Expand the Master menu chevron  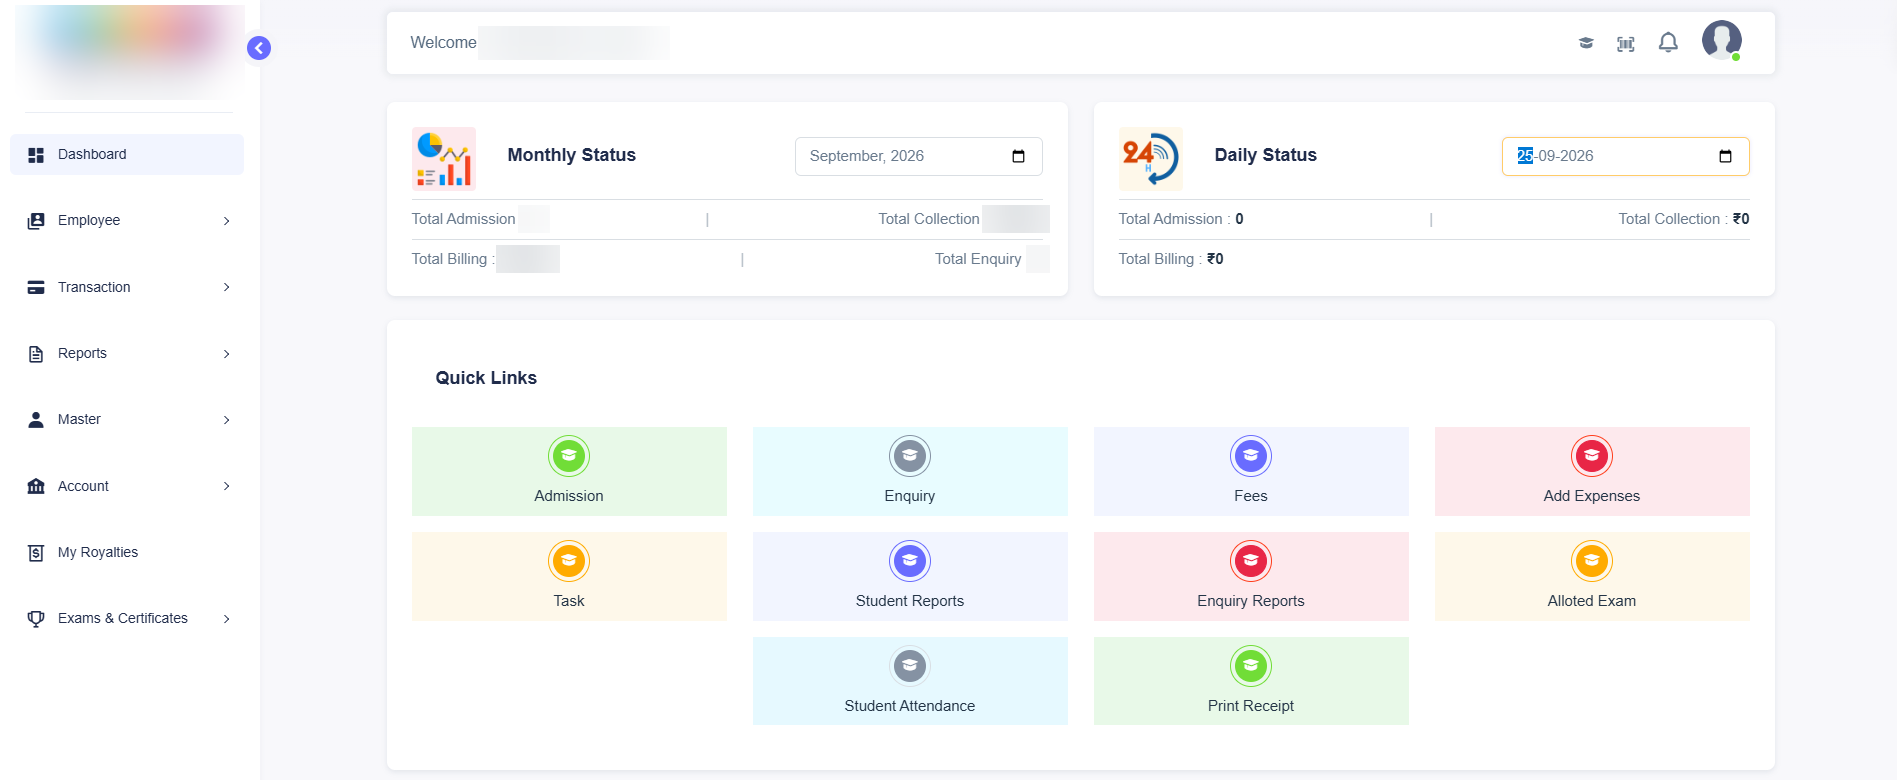click(x=227, y=420)
